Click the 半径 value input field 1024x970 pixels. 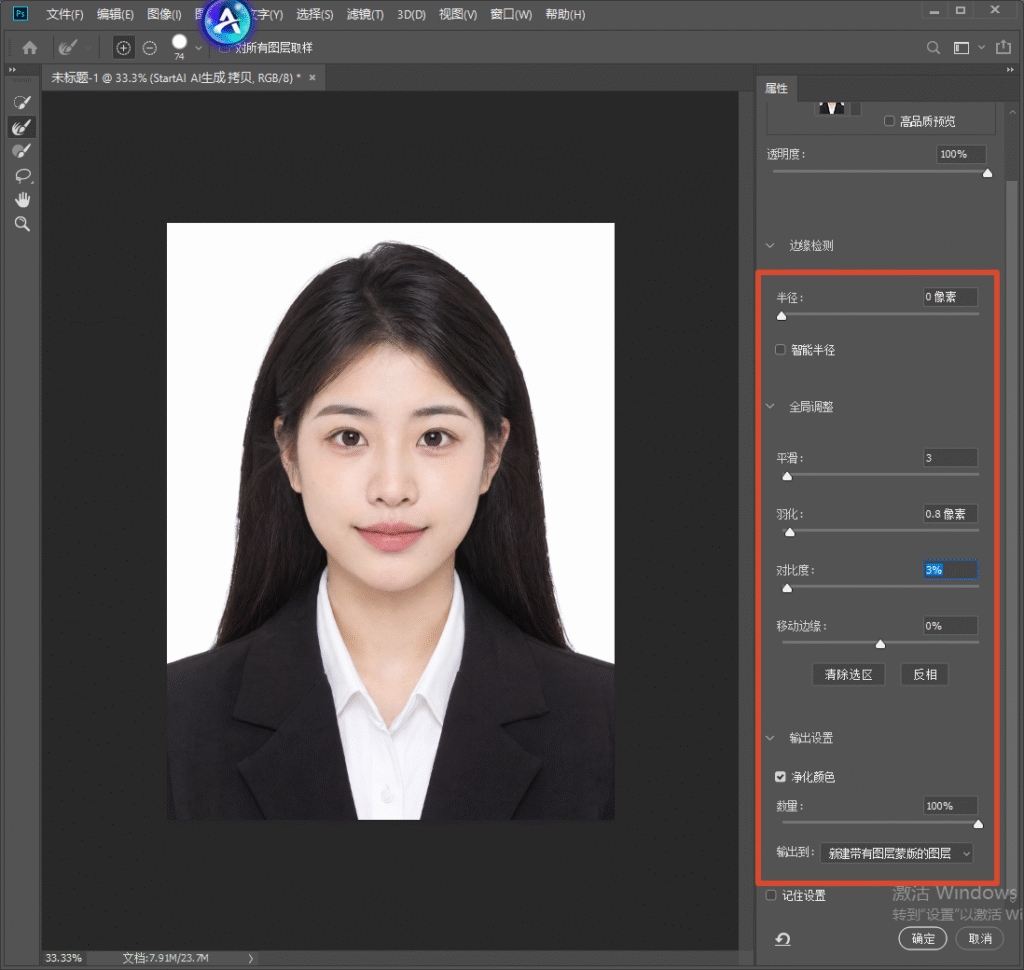pos(950,297)
